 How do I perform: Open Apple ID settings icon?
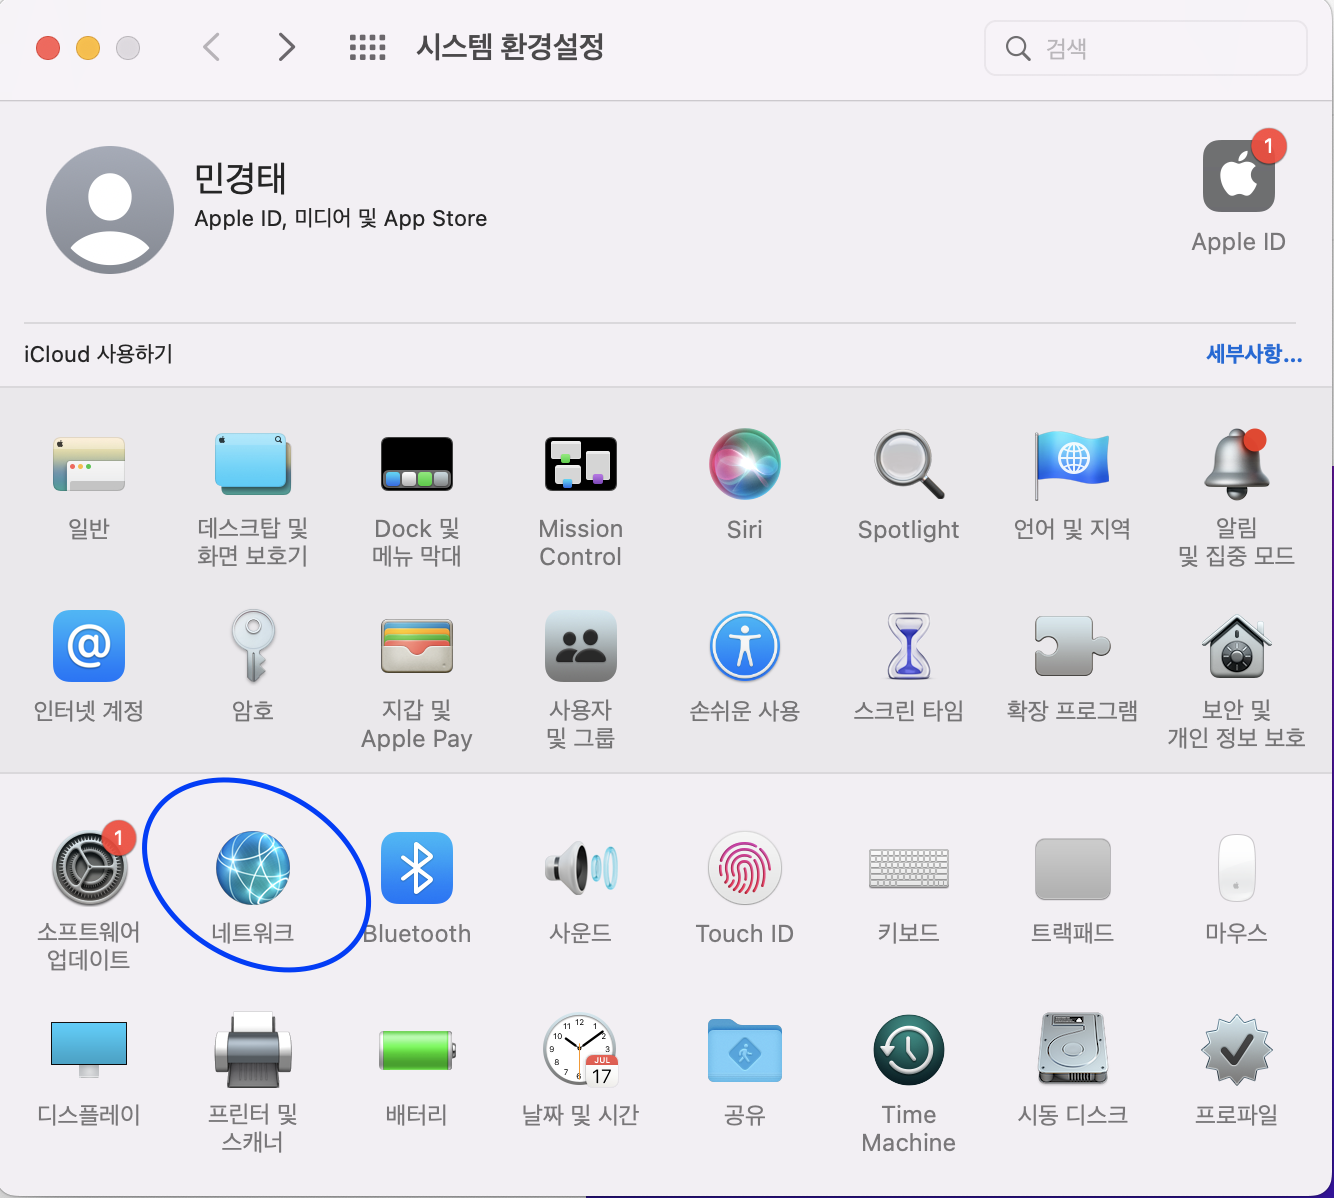[1239, 176]
